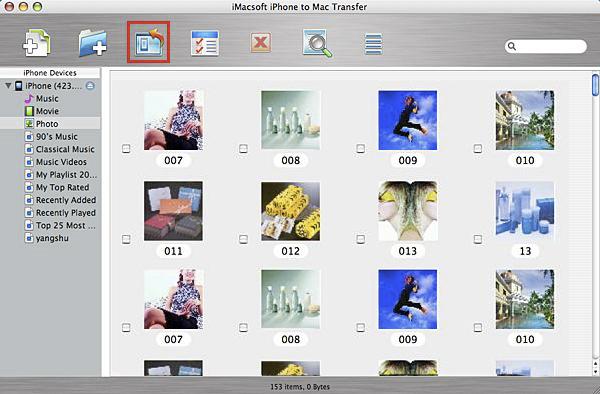Tick the checkbox for photo 013
600x394 pixels.
tap(360, 239)
